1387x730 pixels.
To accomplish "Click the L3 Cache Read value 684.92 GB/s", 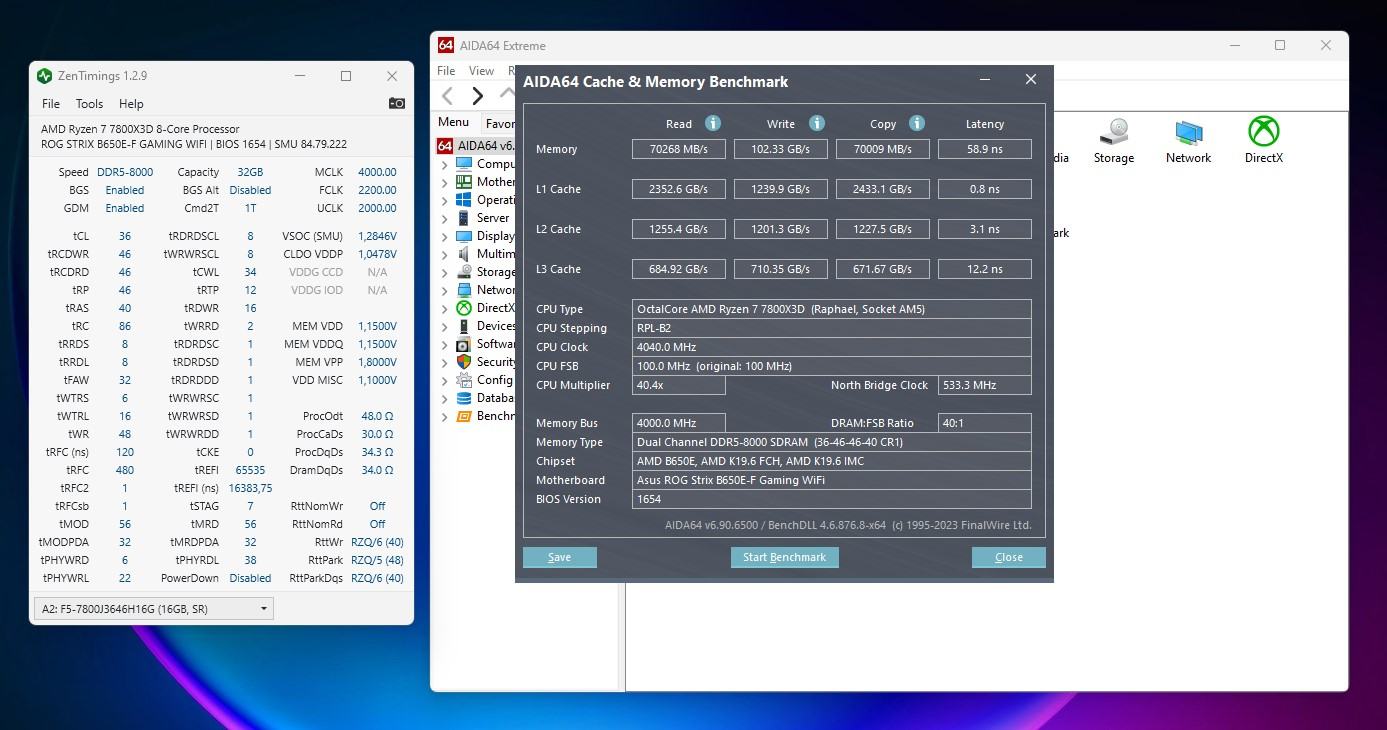I will pos(679,269).
